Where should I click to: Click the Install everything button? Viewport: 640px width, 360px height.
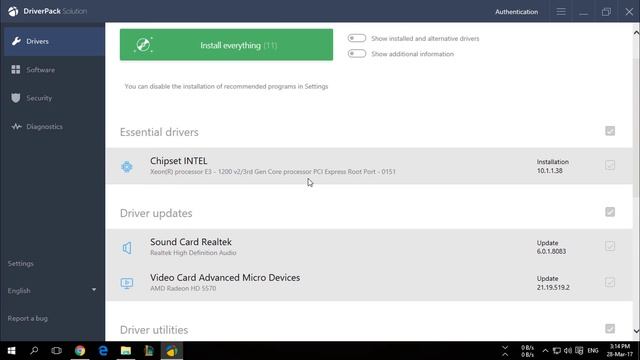click(226, 45)
